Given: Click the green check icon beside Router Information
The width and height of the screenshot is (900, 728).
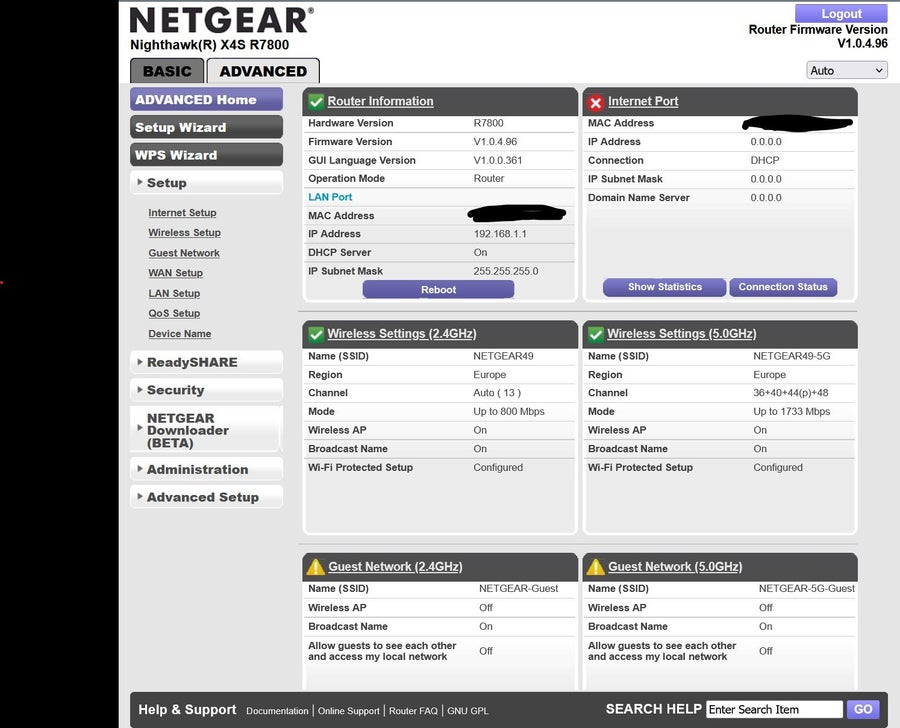Looking at the screenshot, I should [316, 102].
